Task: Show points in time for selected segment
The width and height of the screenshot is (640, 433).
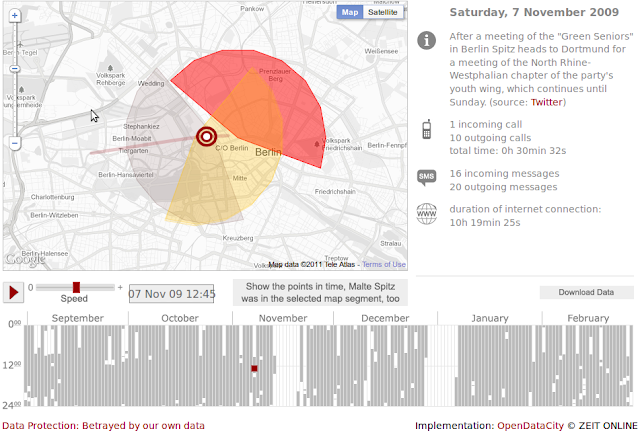Action: click(320, 293)
